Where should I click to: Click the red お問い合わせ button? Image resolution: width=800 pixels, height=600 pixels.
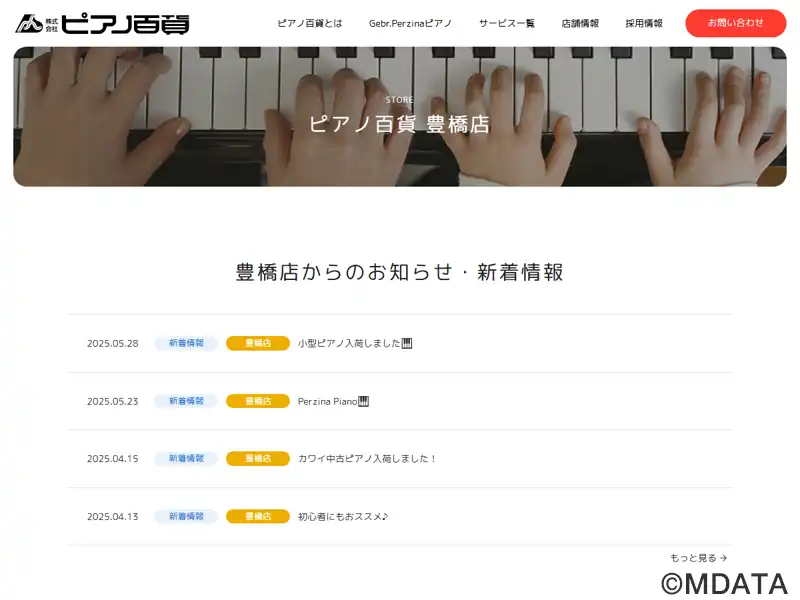click(735, 23)
